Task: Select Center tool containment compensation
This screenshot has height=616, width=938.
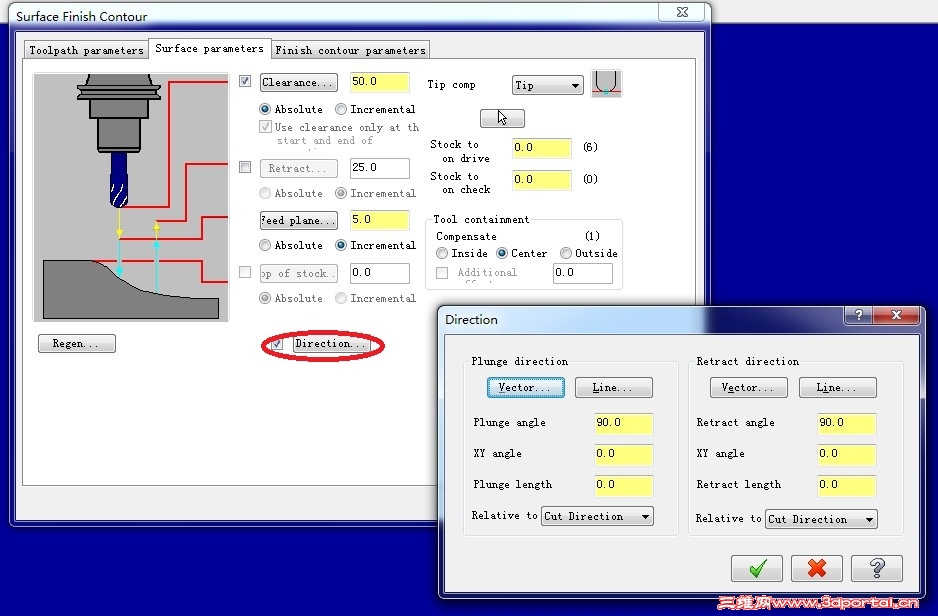Action: 502,253
